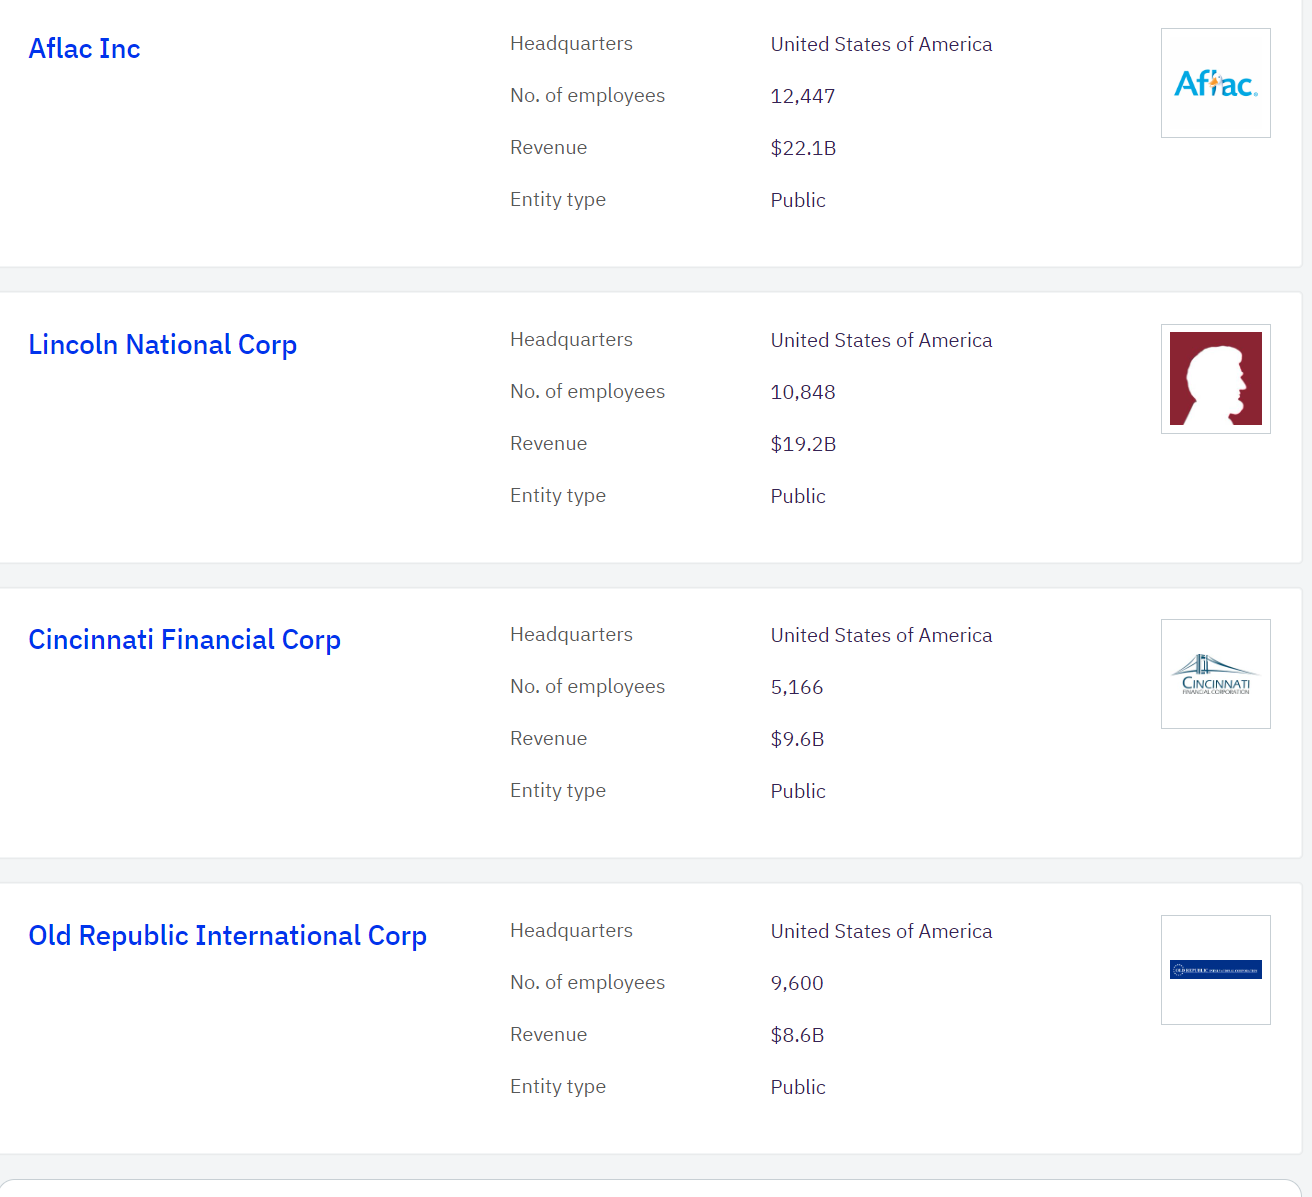Select Lincoln National's 10,848 employee count
The width and height of the screenshot is (1312, 1197).
802,392
